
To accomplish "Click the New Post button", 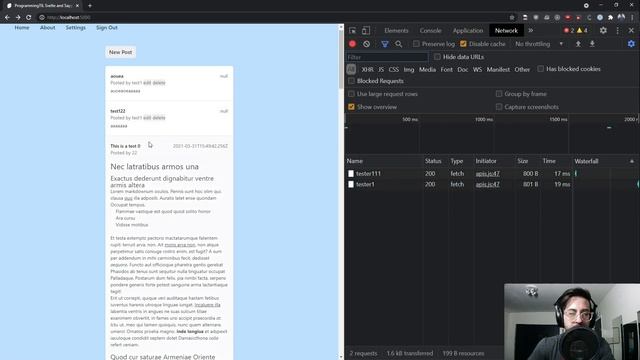I will (x=120, y=52).
